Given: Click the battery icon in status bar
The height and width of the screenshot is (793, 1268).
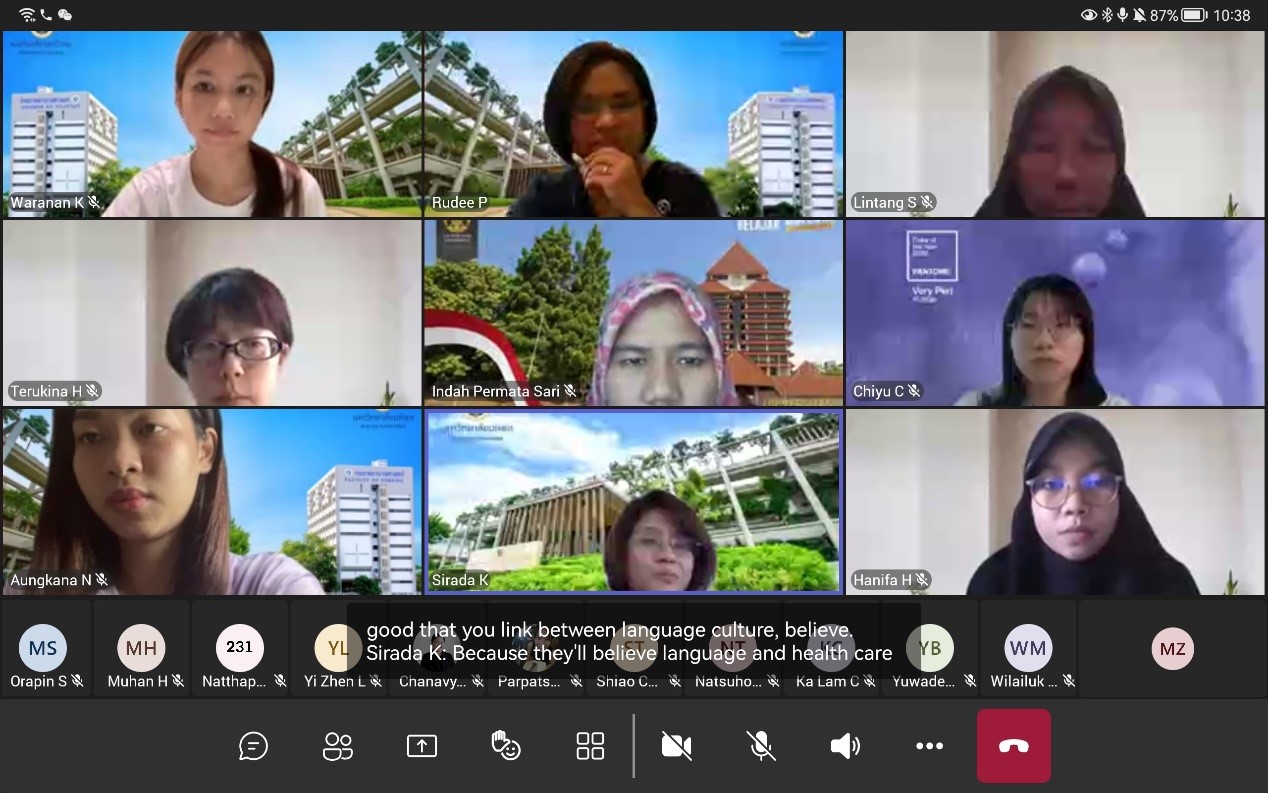Looking at the screenshot, I should (x=1194, y=15).
